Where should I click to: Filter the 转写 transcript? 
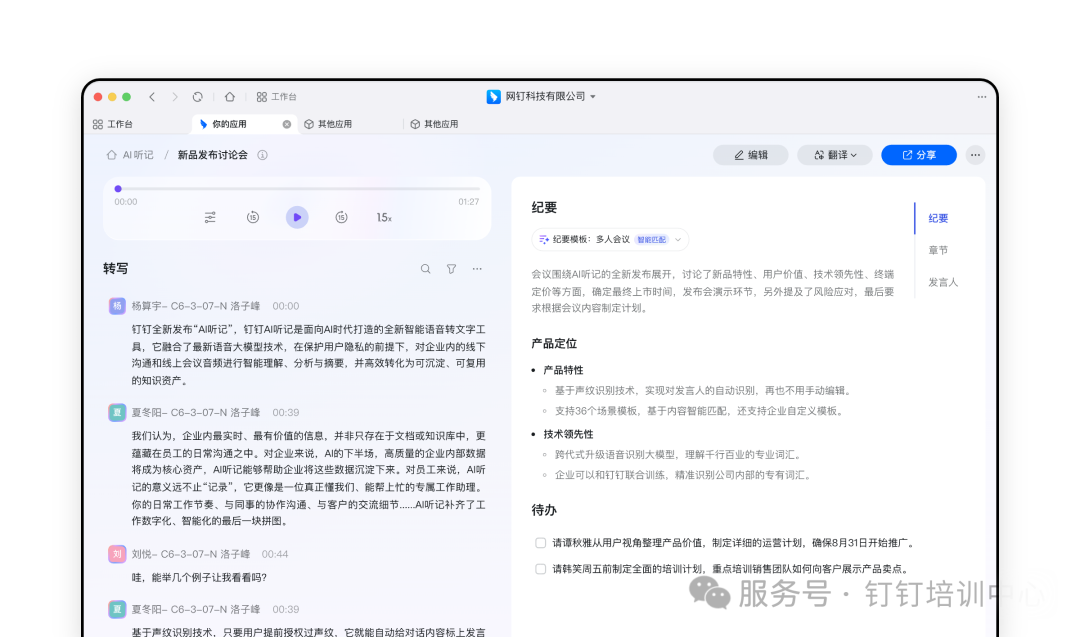coord(451,269)
